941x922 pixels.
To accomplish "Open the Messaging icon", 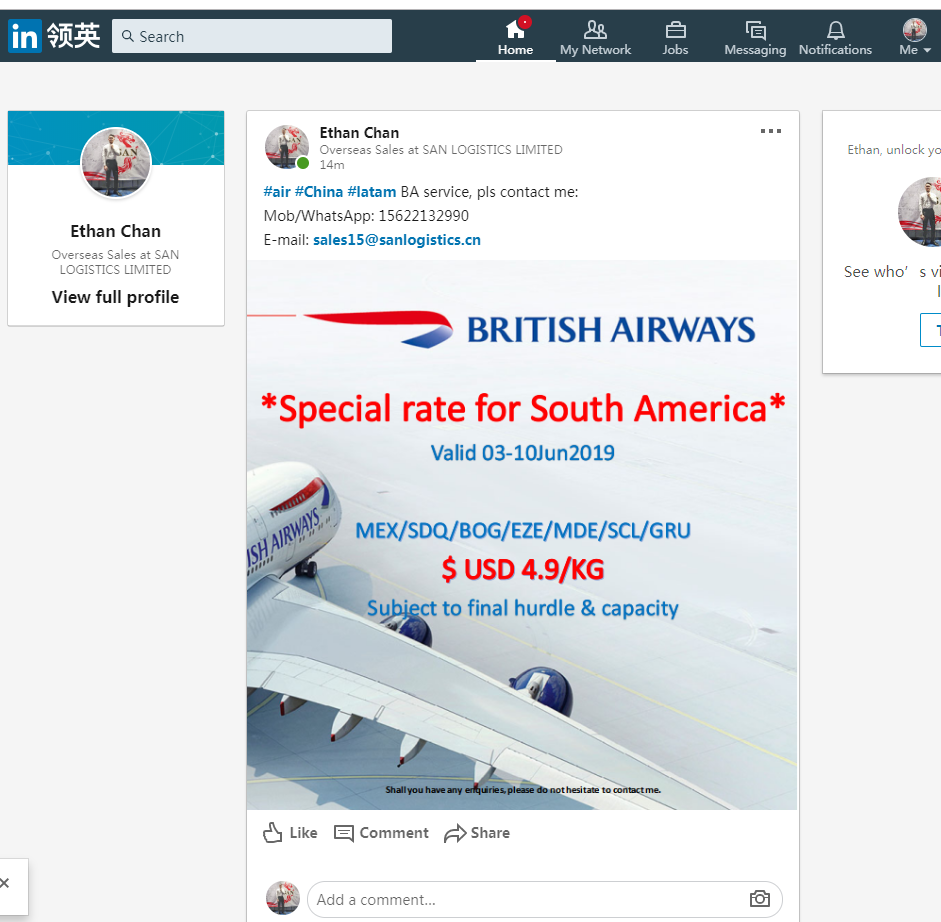I will pyautogui.click(x=755, y=37).
